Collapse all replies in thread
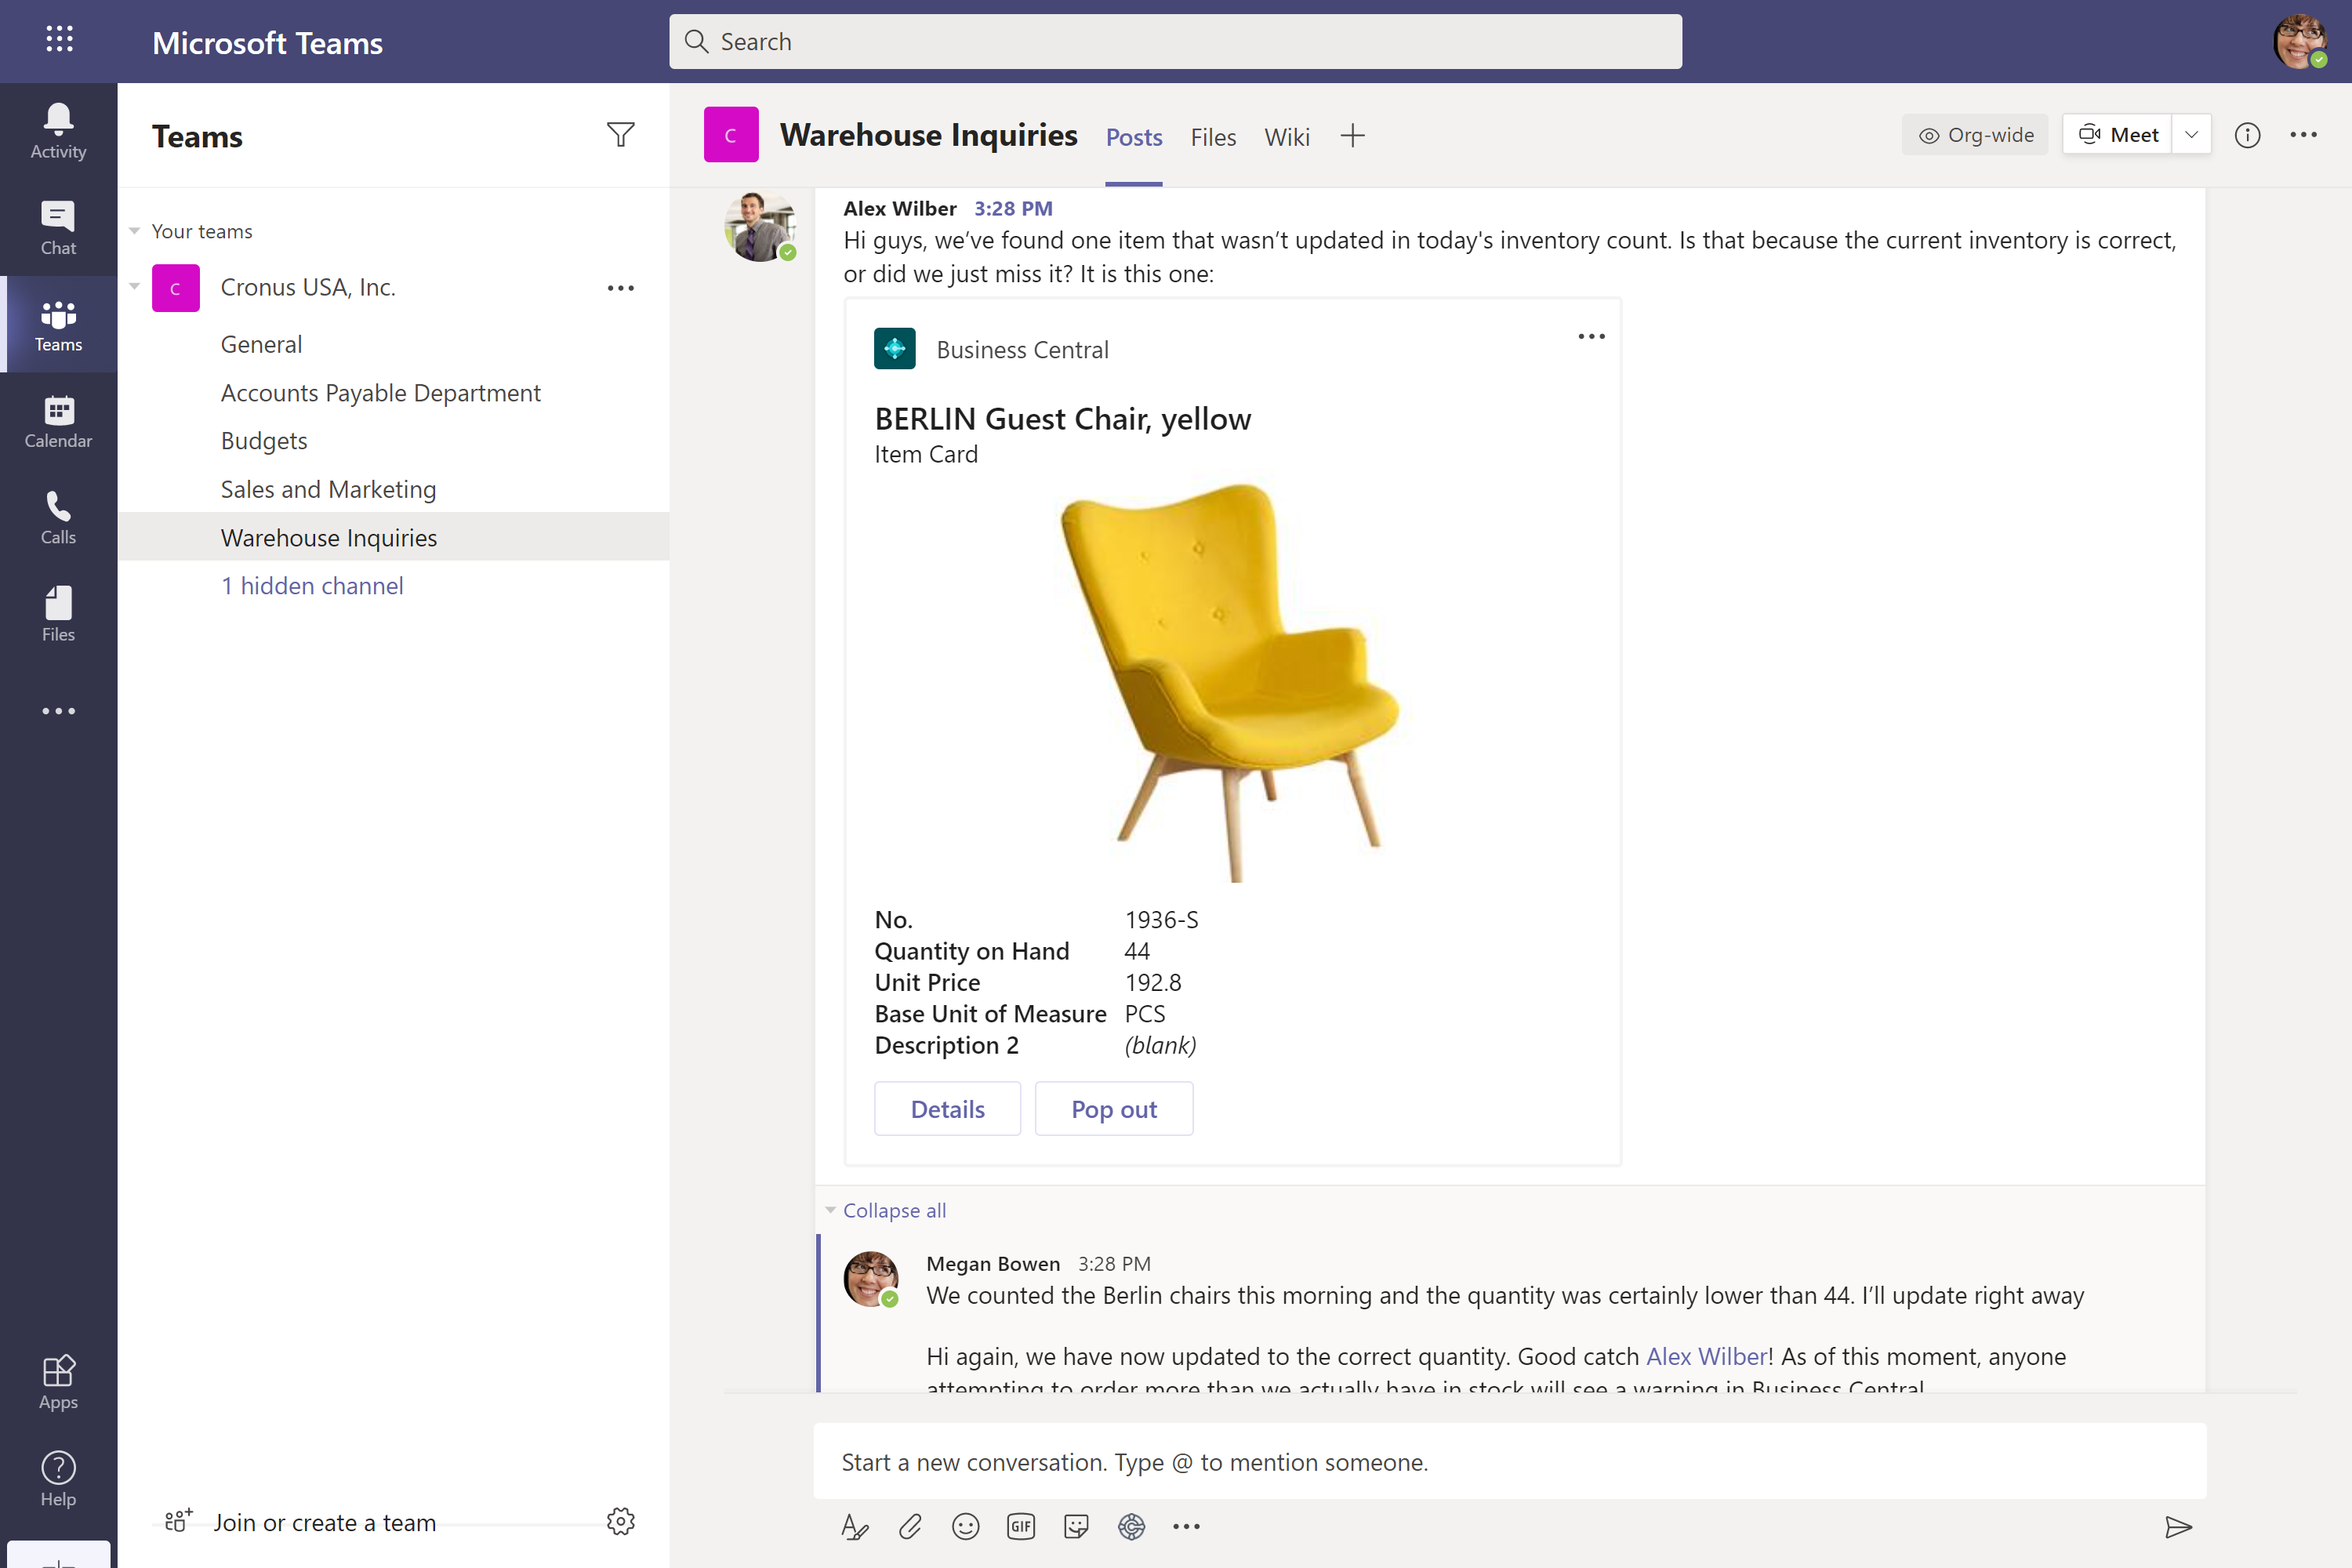This screenshot has width=2352, height=1568. coord(892,1209)
